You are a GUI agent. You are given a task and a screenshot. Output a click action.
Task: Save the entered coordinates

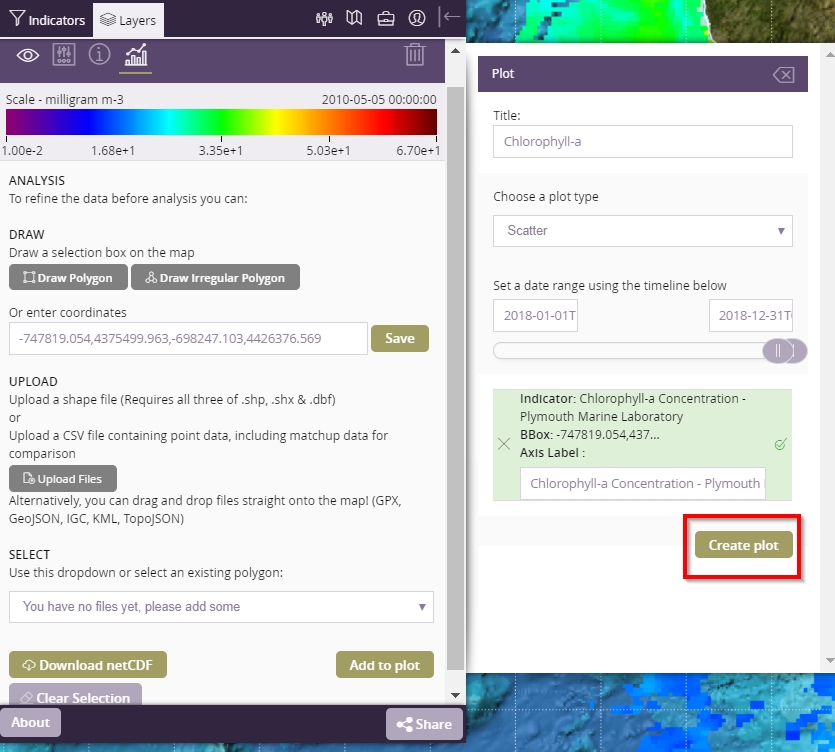pos(400,339)
